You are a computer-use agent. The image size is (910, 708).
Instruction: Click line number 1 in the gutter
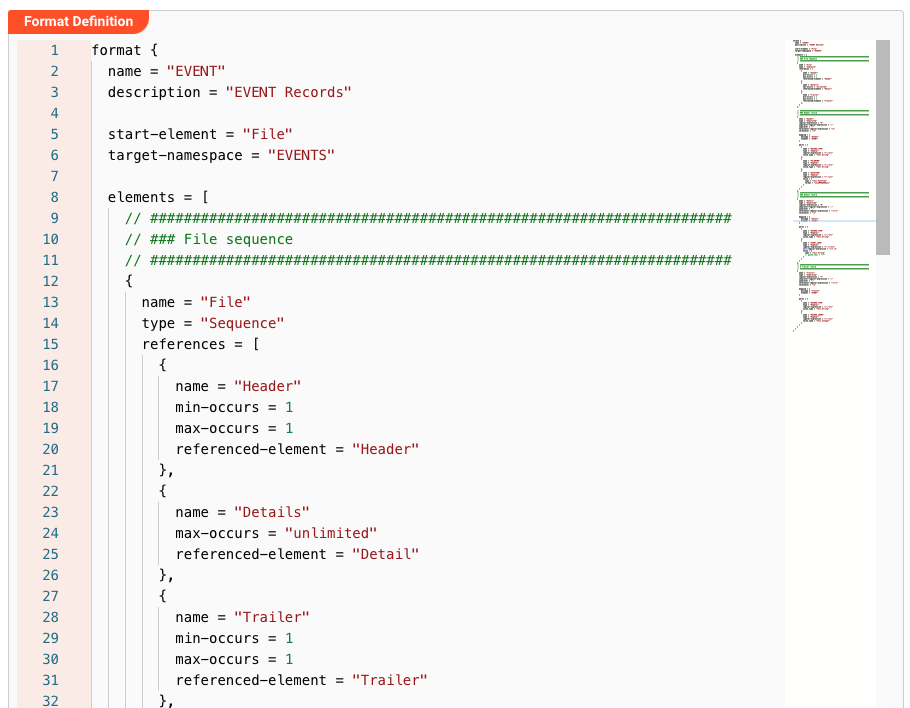click(x=53, y=50)
